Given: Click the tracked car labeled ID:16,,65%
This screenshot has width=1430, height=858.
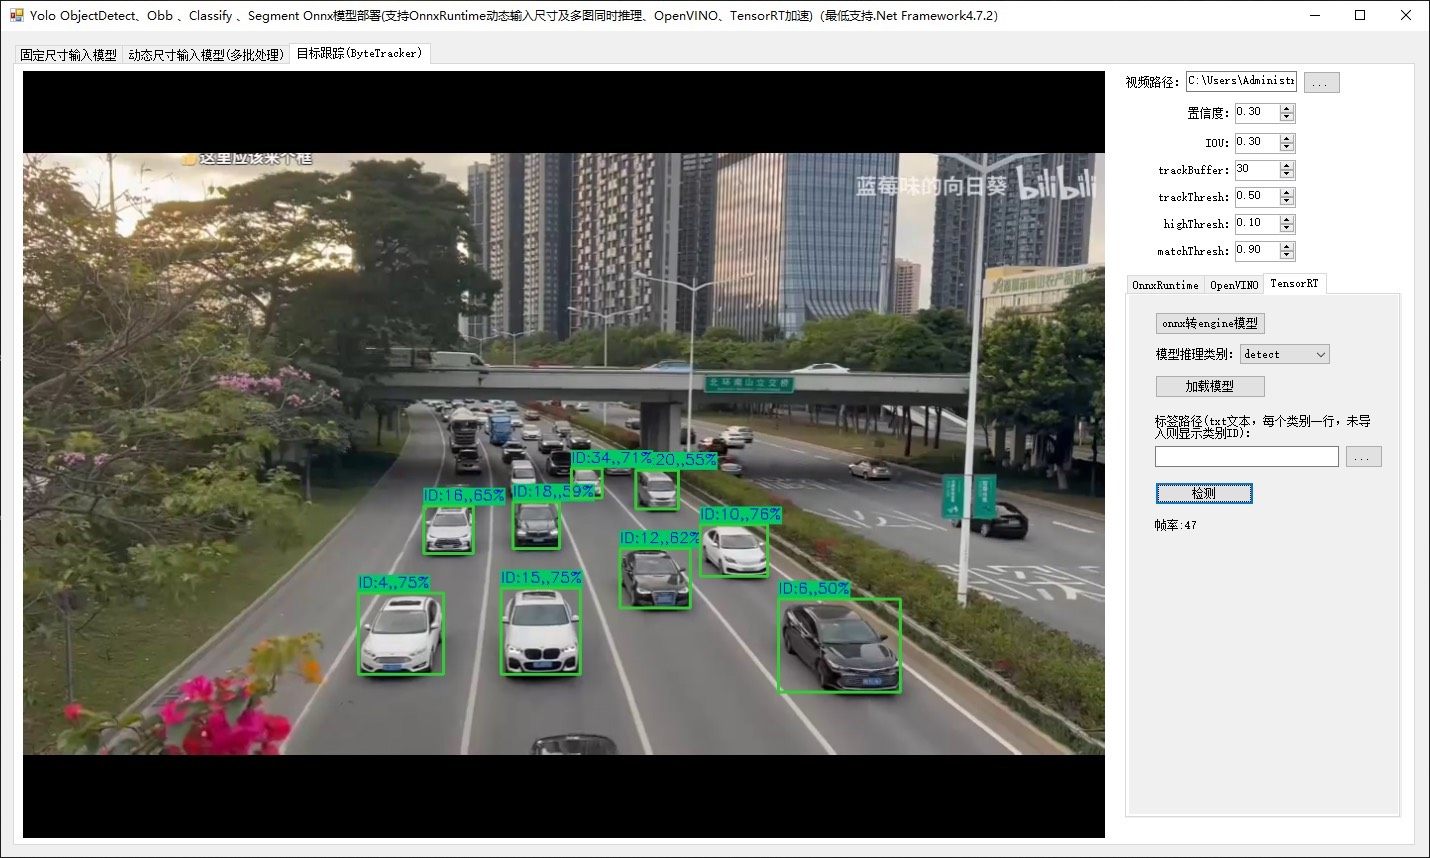Looking at the screenshot, I should point(449,529).
